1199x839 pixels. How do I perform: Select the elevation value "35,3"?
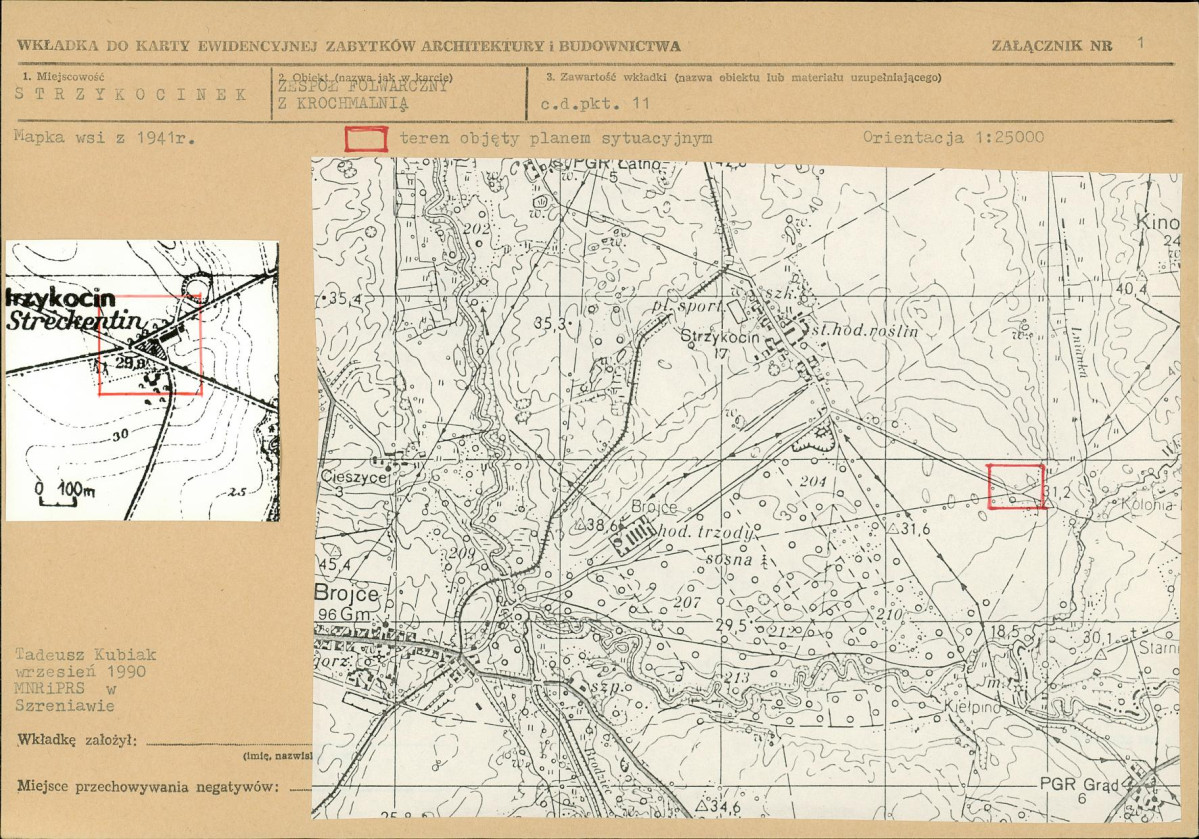pyautogui.click(x=552, y=324)
